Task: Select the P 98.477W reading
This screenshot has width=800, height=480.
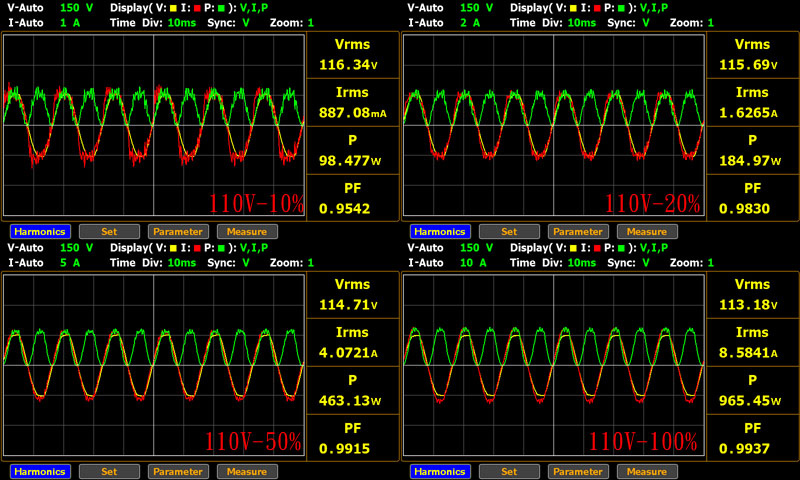Action: point(353,150)
